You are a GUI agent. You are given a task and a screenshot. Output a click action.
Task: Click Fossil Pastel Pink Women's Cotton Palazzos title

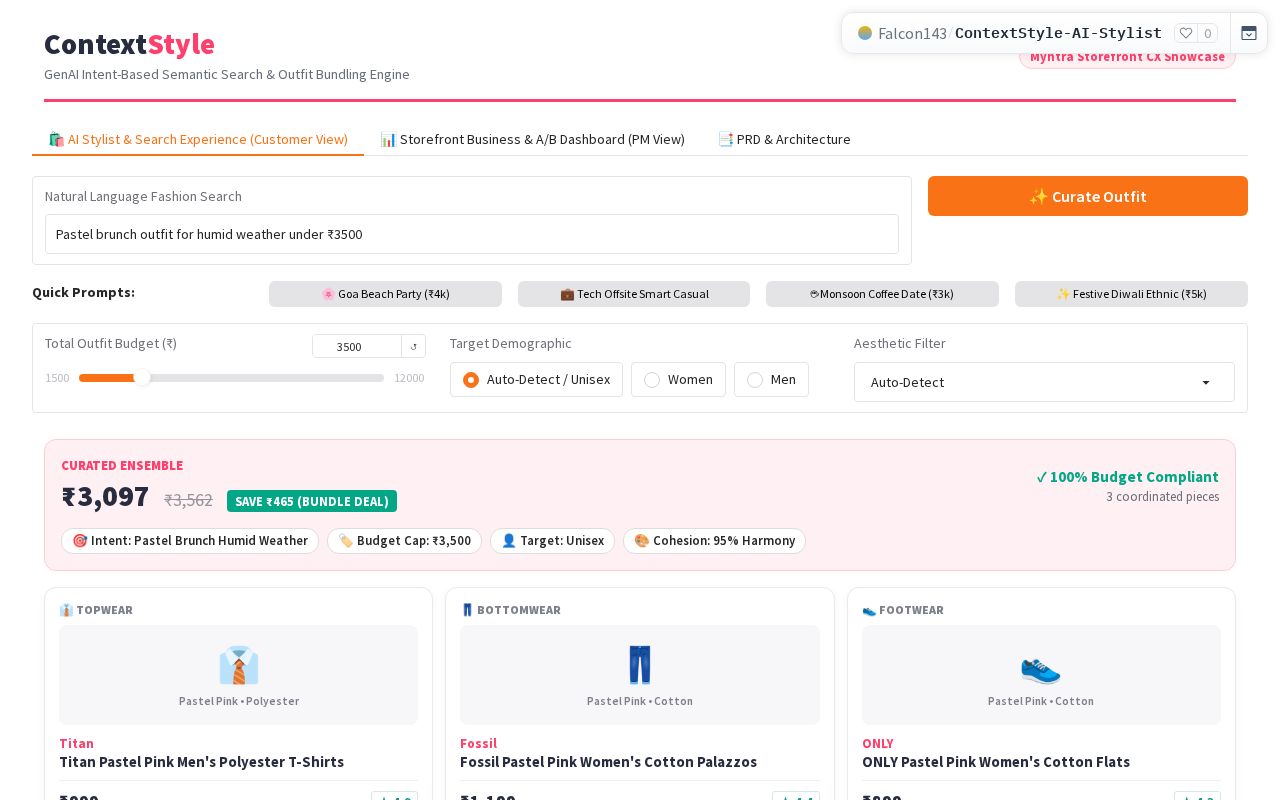[x=608, y=762]
